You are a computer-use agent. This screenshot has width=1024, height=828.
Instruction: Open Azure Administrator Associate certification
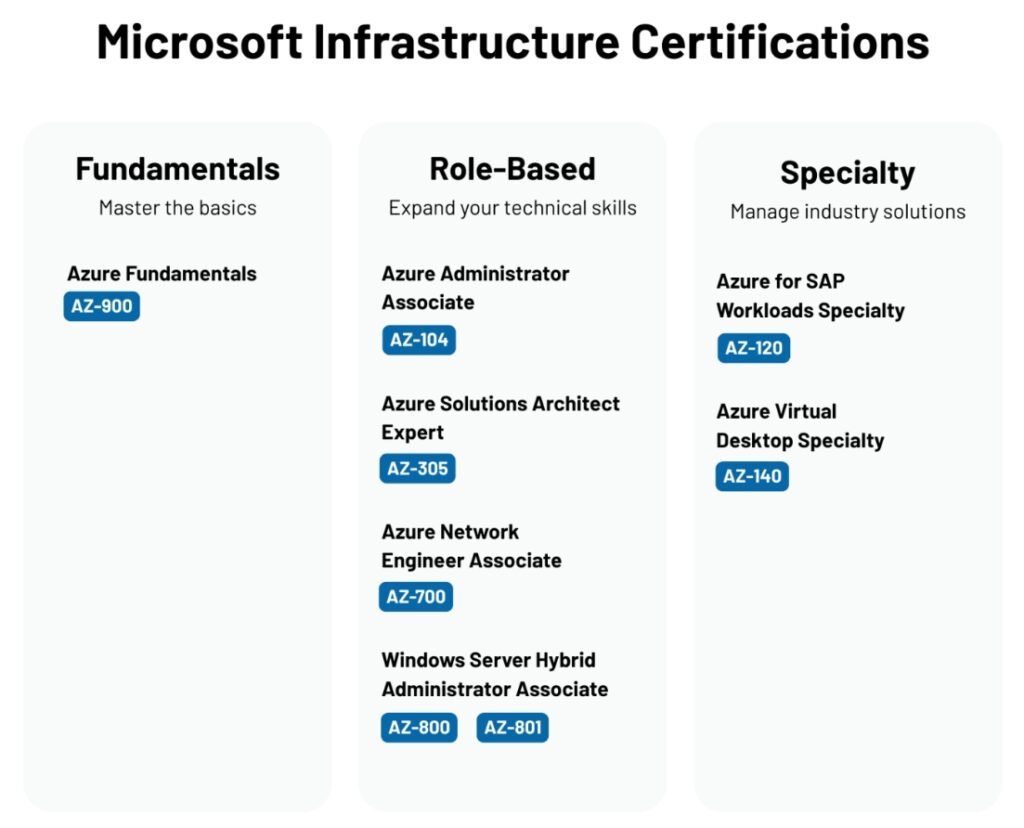(475, 288)
